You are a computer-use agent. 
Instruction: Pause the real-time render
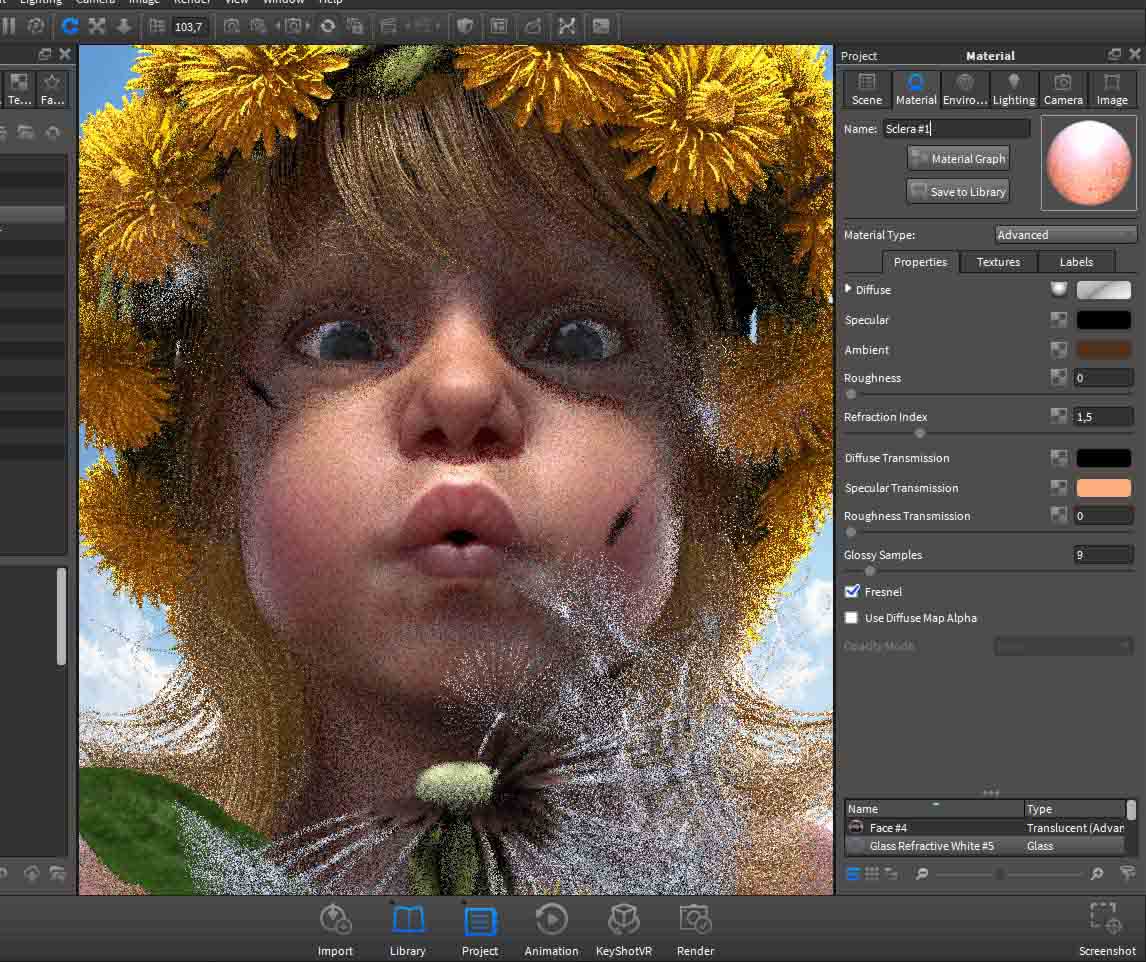9,26
